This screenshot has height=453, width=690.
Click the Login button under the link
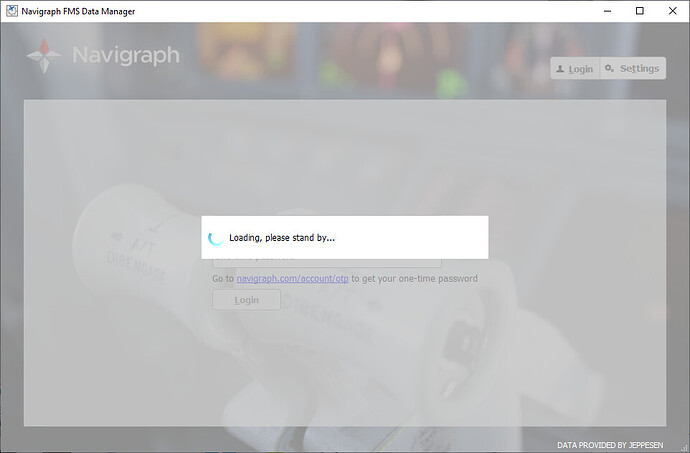point(246,300)
